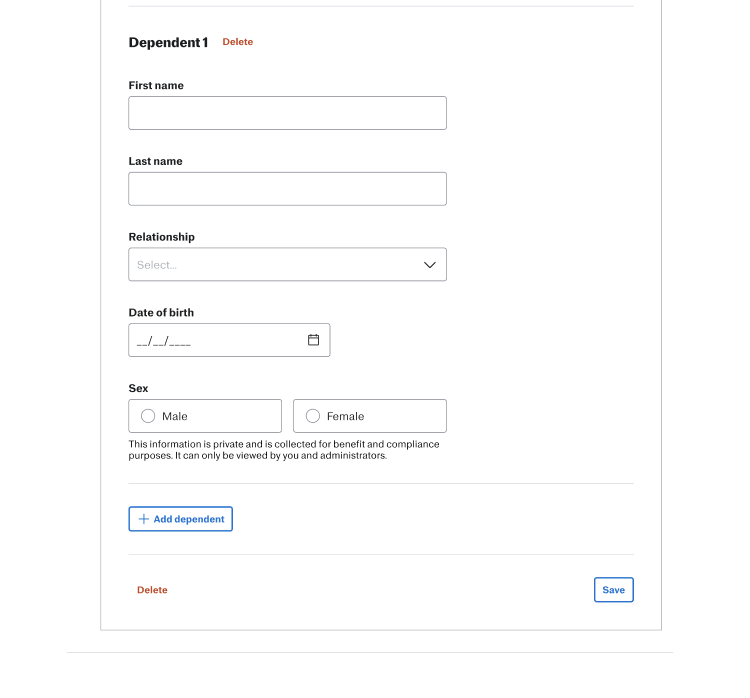The image size is (750, 698).
Task: Open the Relationship 'Select...' combo box
Action: click(x=270, y=265)
